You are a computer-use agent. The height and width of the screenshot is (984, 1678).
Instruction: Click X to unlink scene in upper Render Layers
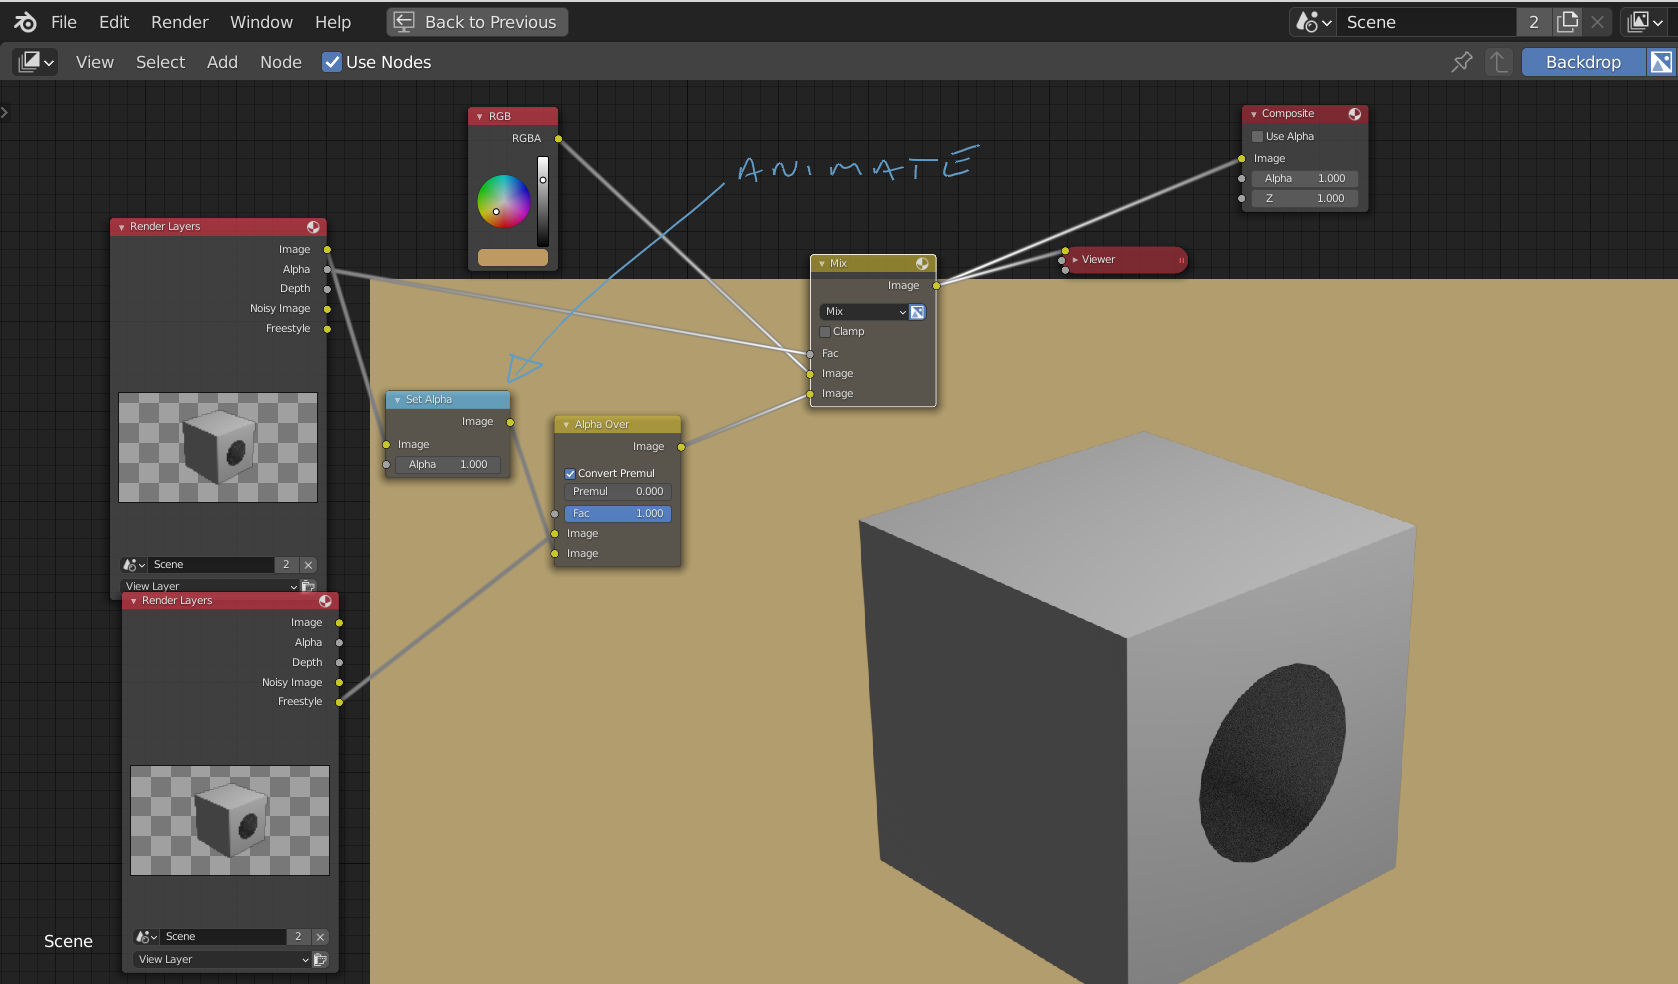pos(308,565)
